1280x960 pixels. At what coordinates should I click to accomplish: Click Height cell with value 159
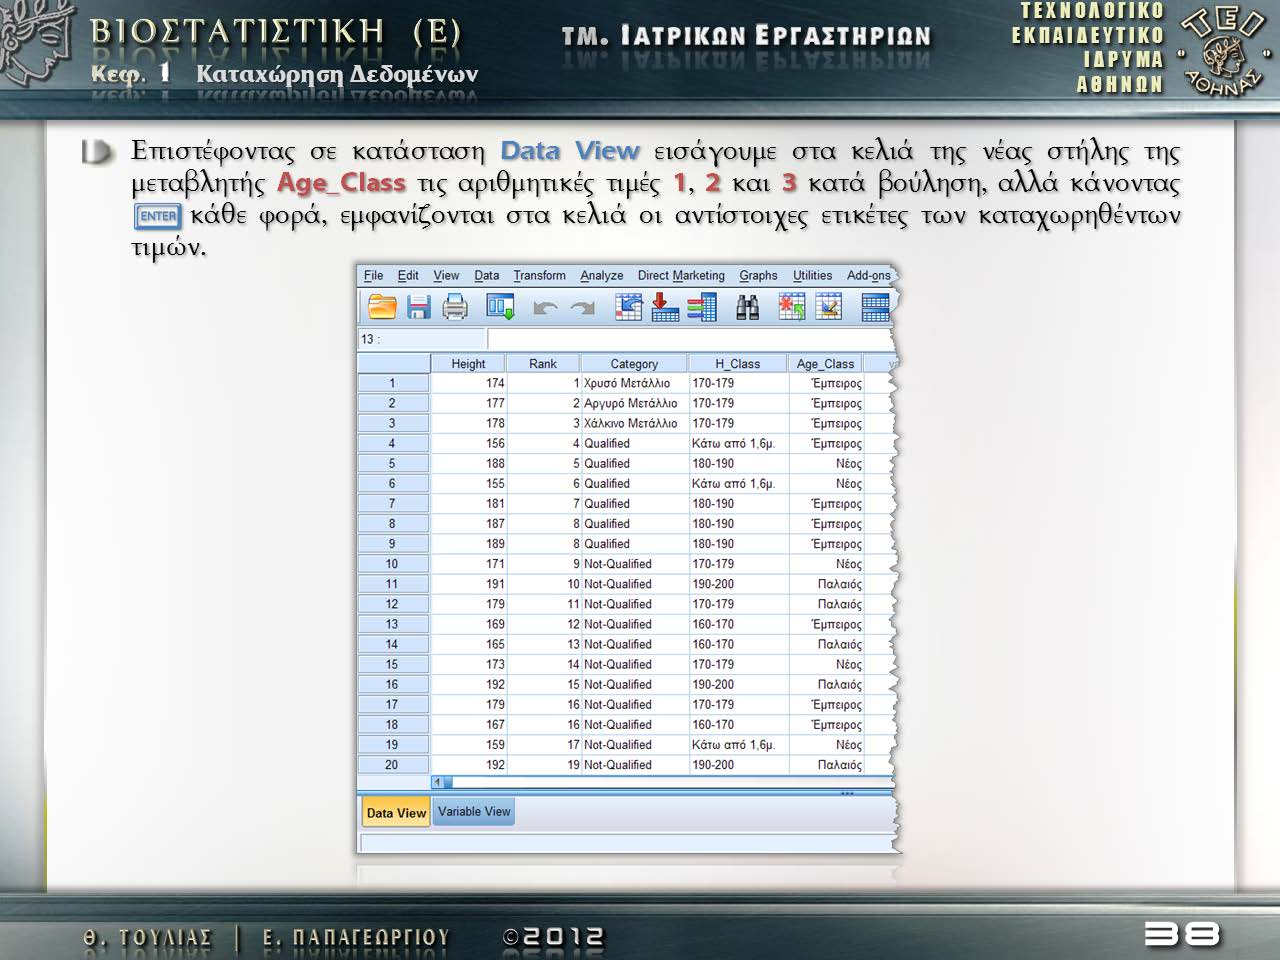click(468, 745)
